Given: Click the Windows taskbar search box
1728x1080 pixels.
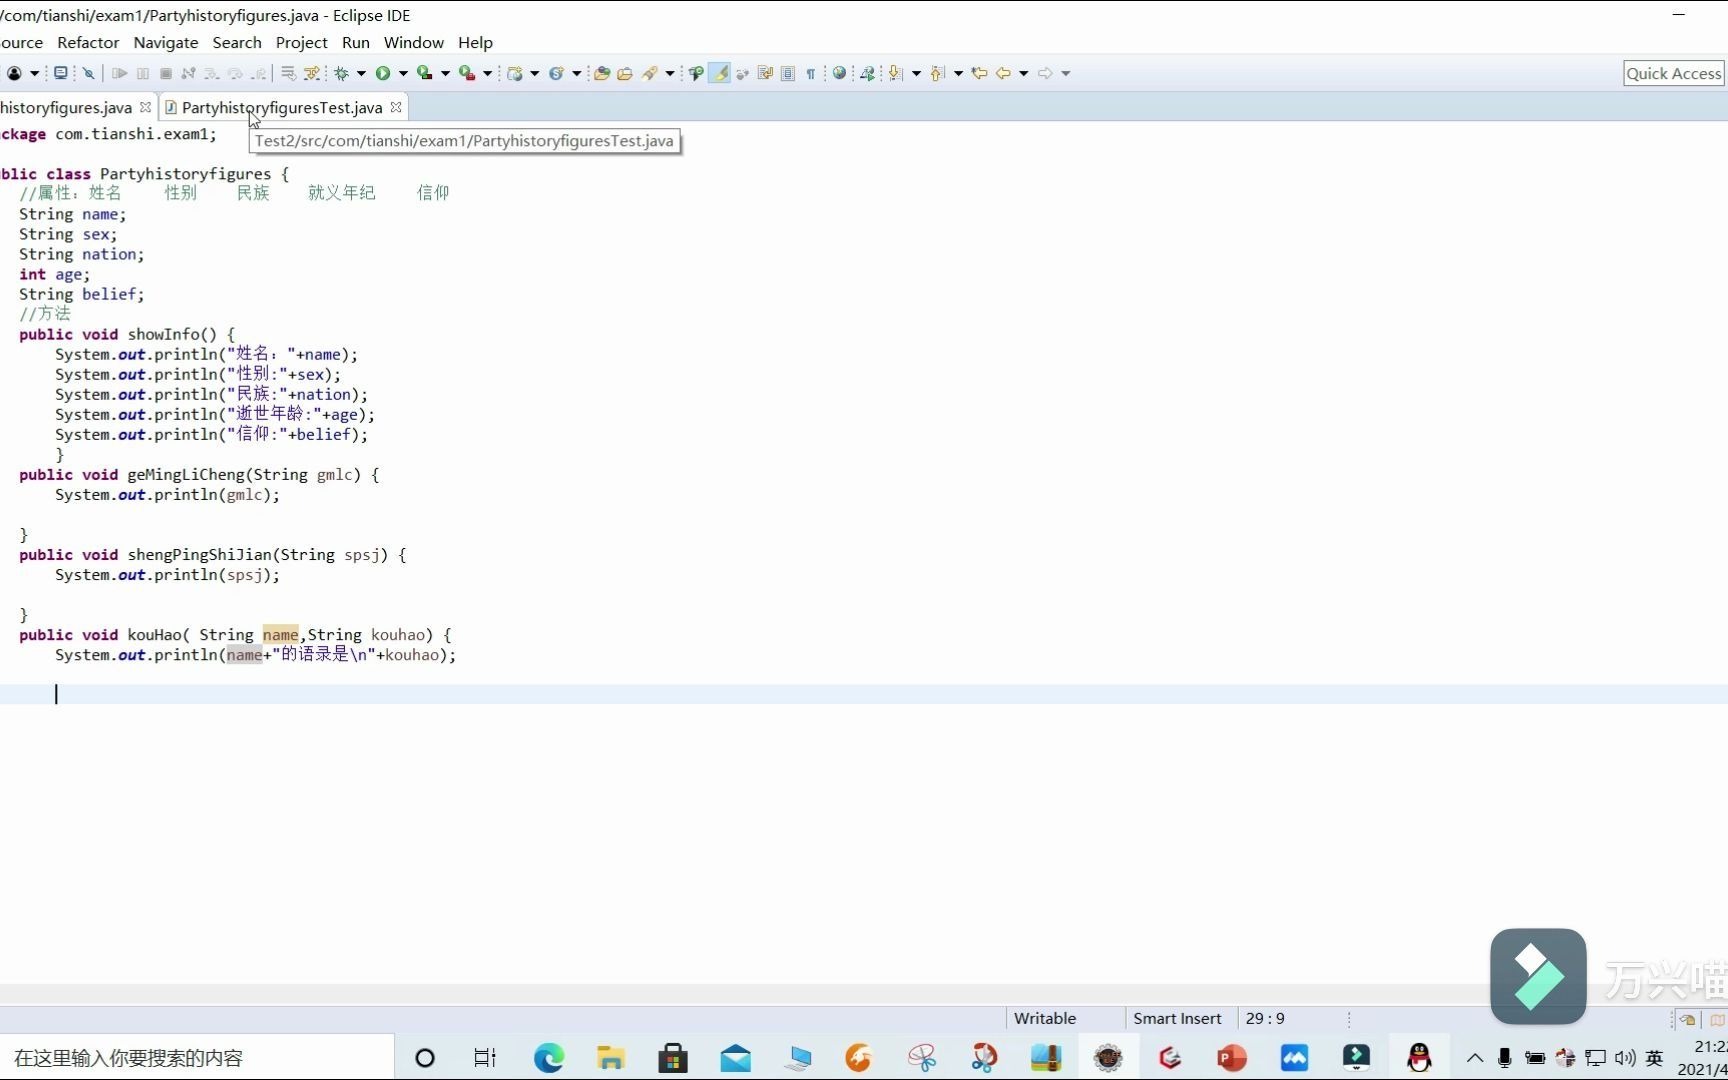Looking at the screenshot, I should [197, 1057].
